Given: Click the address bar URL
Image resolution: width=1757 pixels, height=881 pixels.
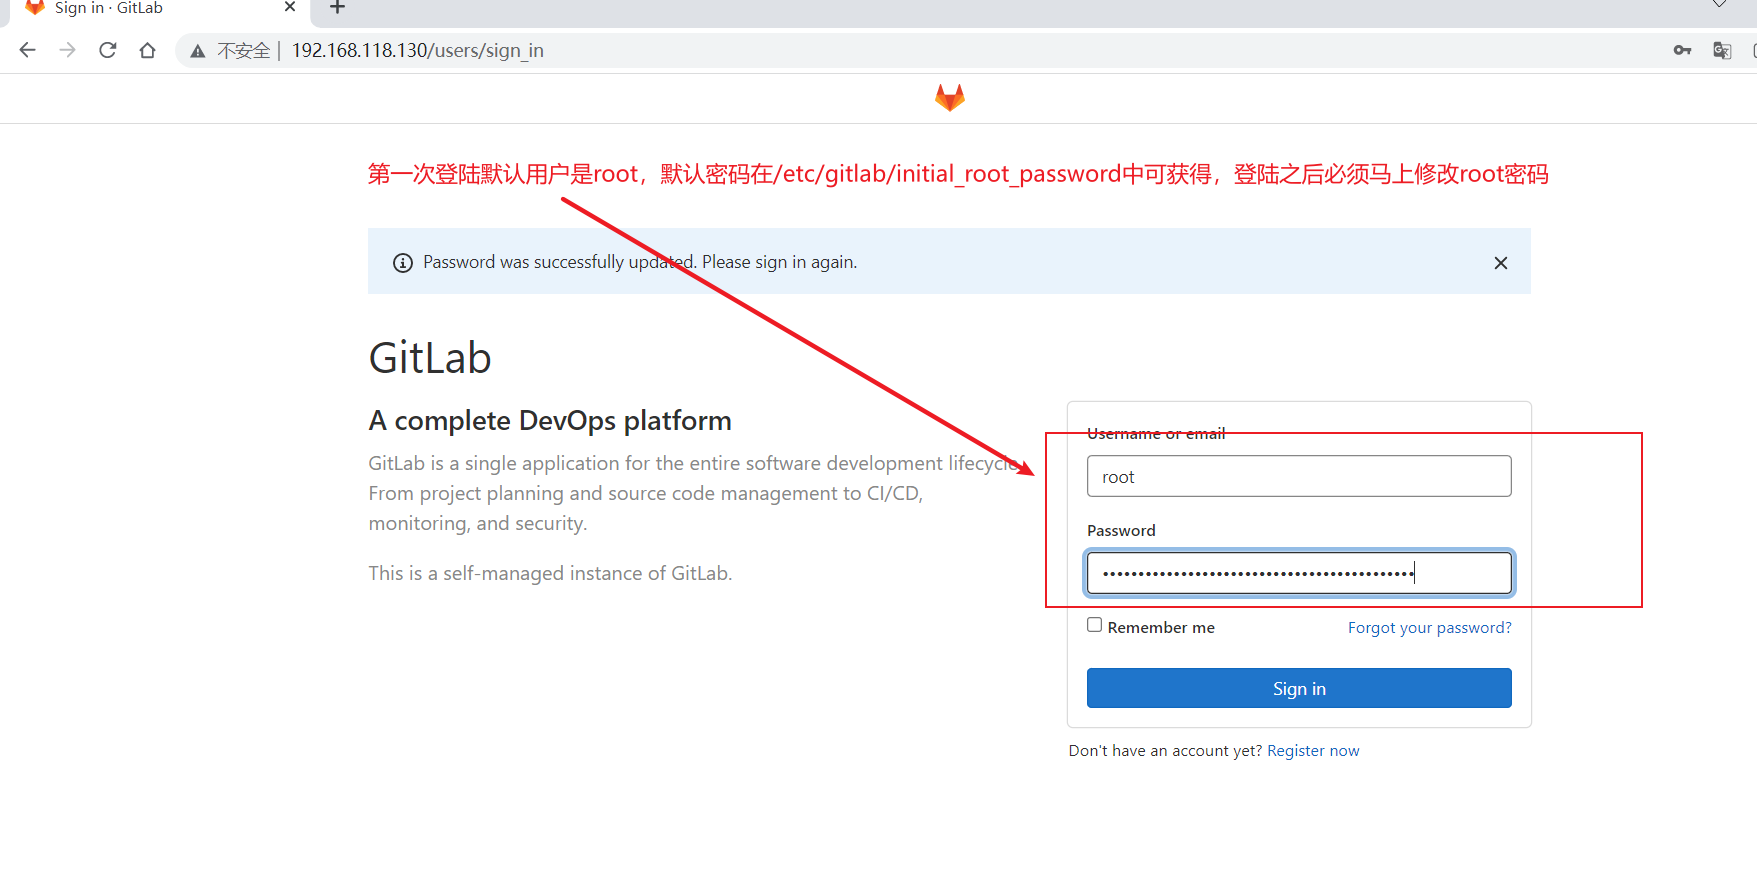Looking at the screenshot, I should [x=417, y=50].
